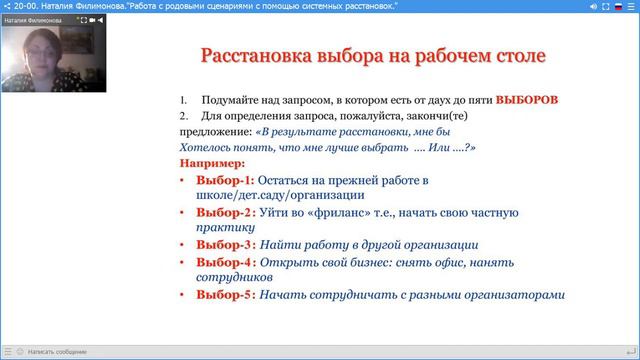Image resolution: width=640 pixels, height=360 pixels.
Task: Click the 'Выбор-3:' label
Action: [x=226, y=245]
